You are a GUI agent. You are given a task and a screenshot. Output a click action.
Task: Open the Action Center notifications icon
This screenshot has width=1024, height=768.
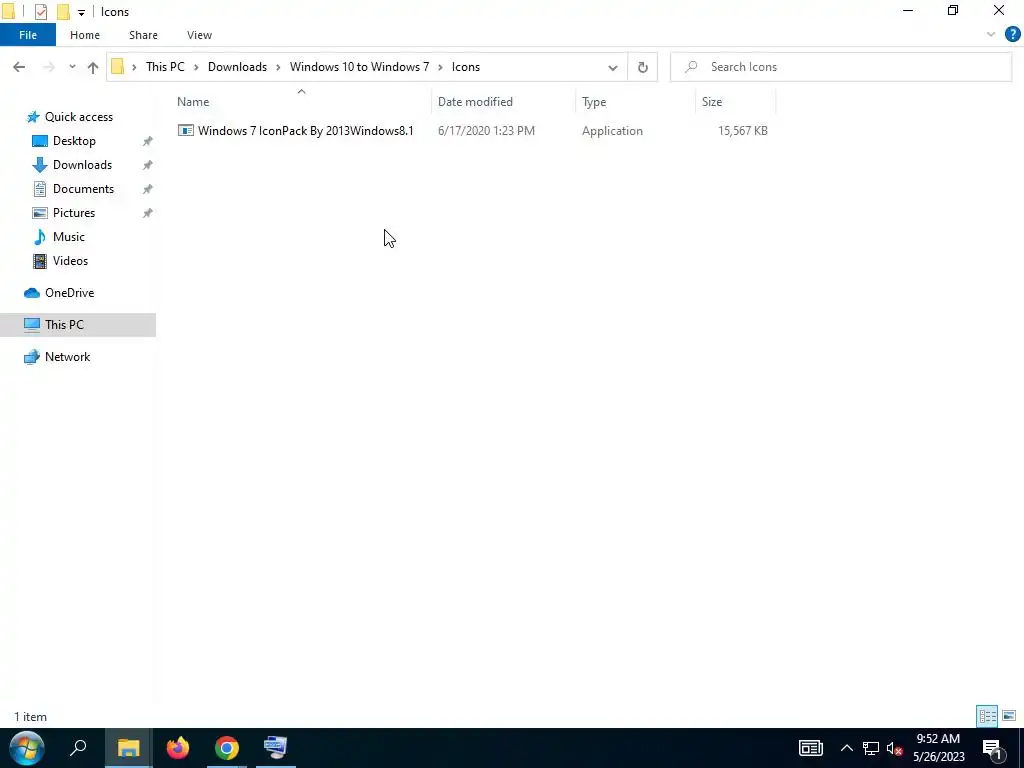click(x=994, y=748)
